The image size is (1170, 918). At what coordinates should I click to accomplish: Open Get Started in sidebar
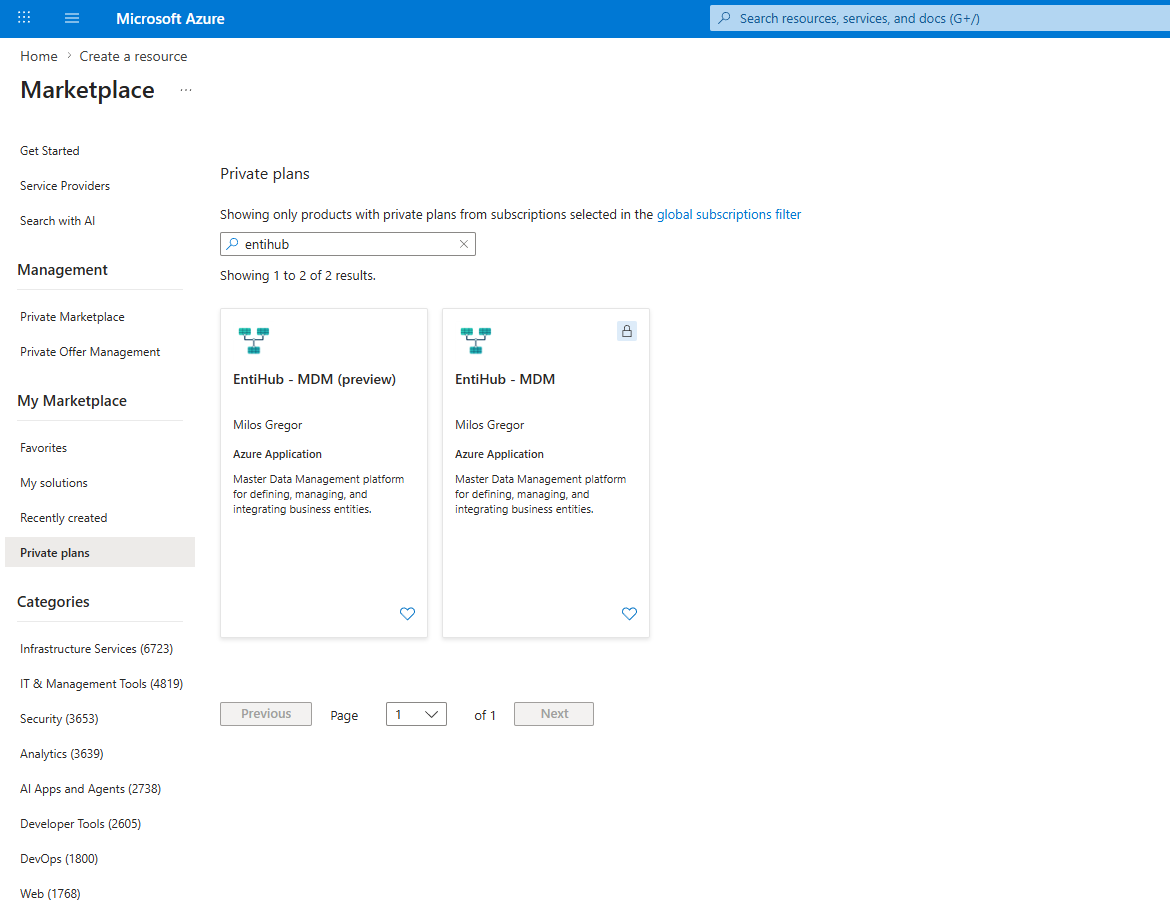click(50, 151)
